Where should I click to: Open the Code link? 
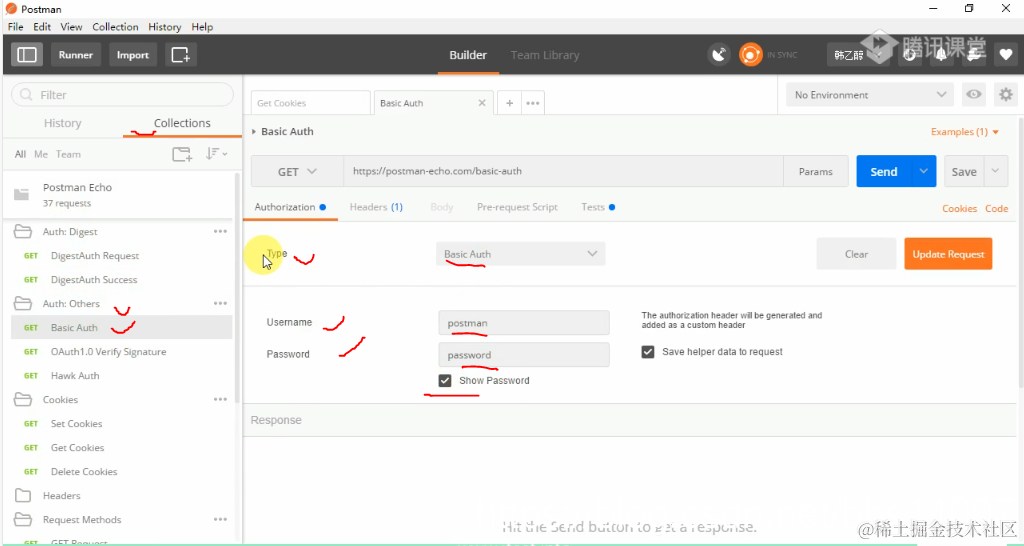point(997,208)
